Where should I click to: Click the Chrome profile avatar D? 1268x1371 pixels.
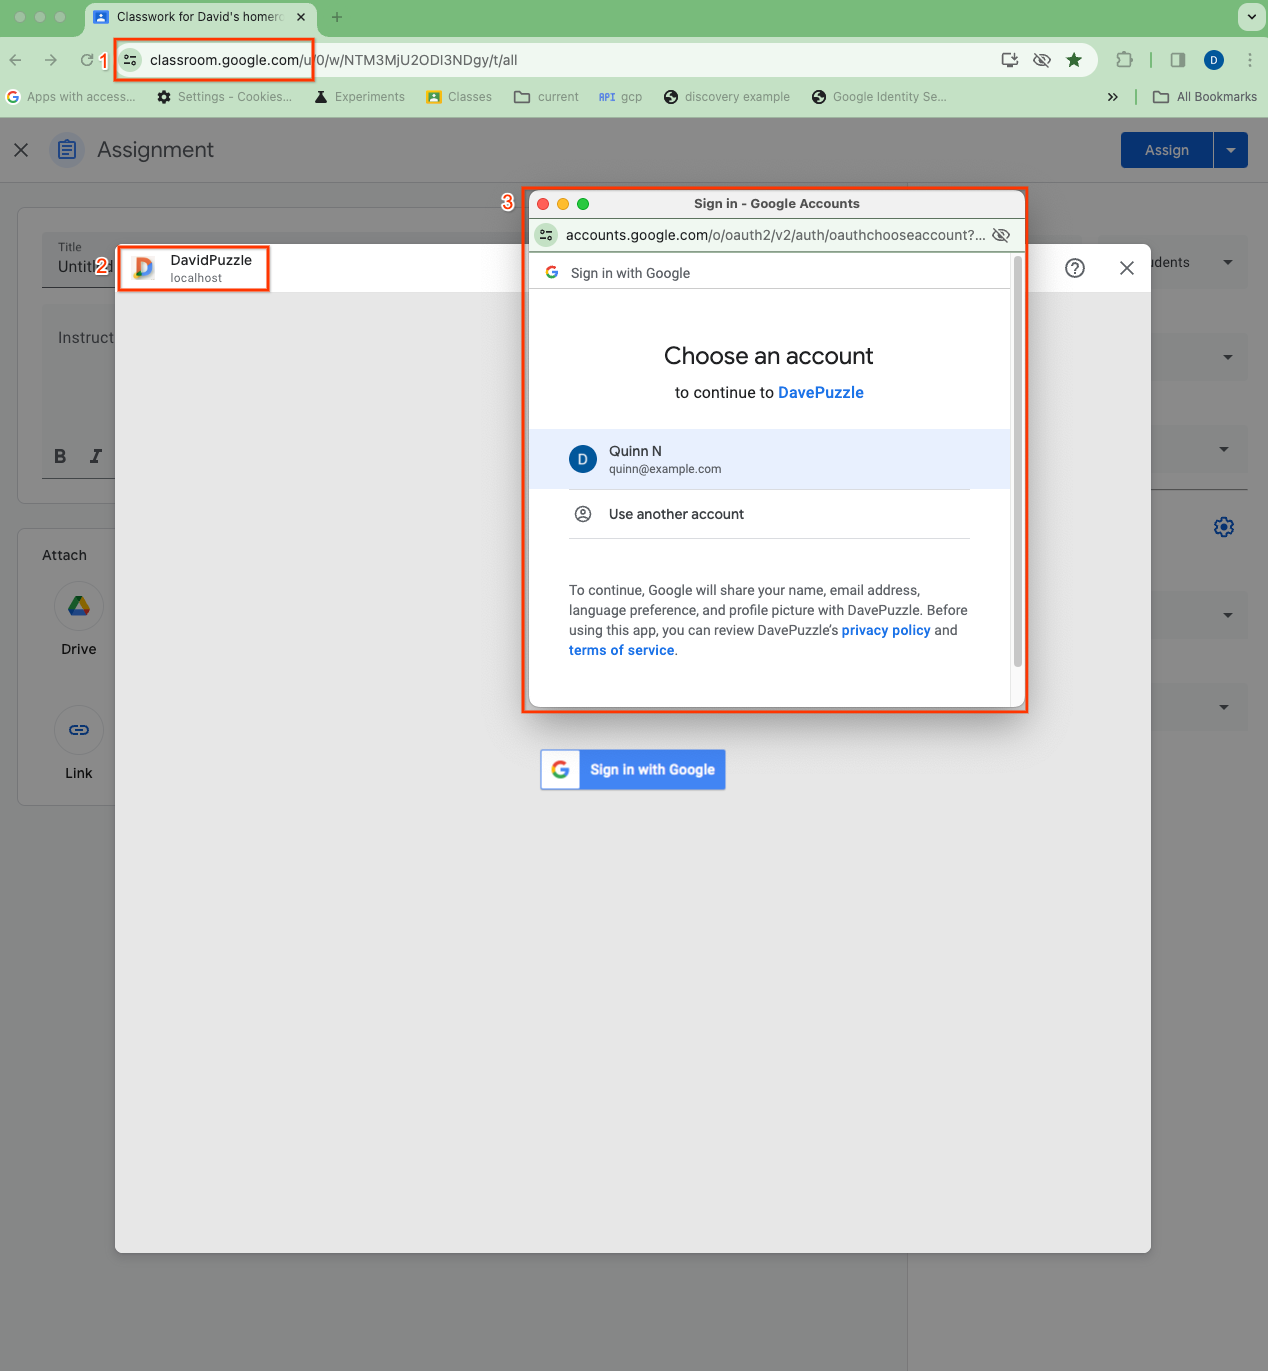pyautogui.click(x=1213, y=60)
